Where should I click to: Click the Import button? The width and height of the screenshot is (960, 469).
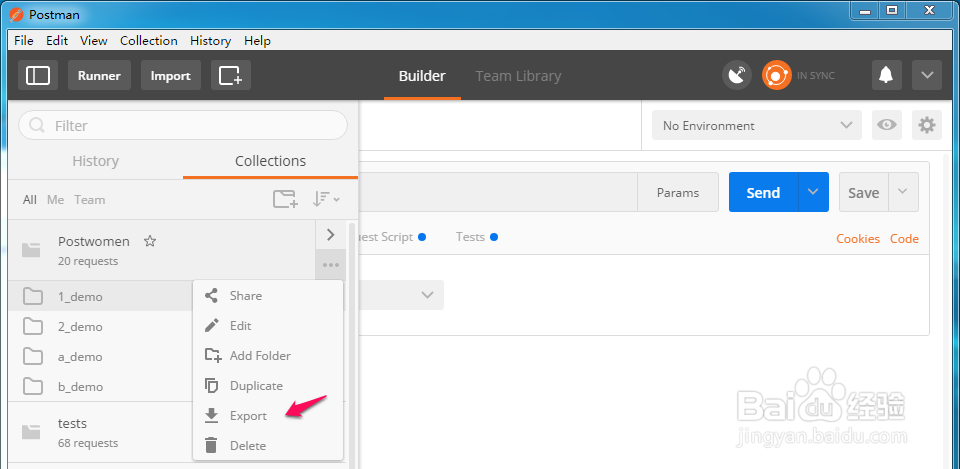(171, 75)
